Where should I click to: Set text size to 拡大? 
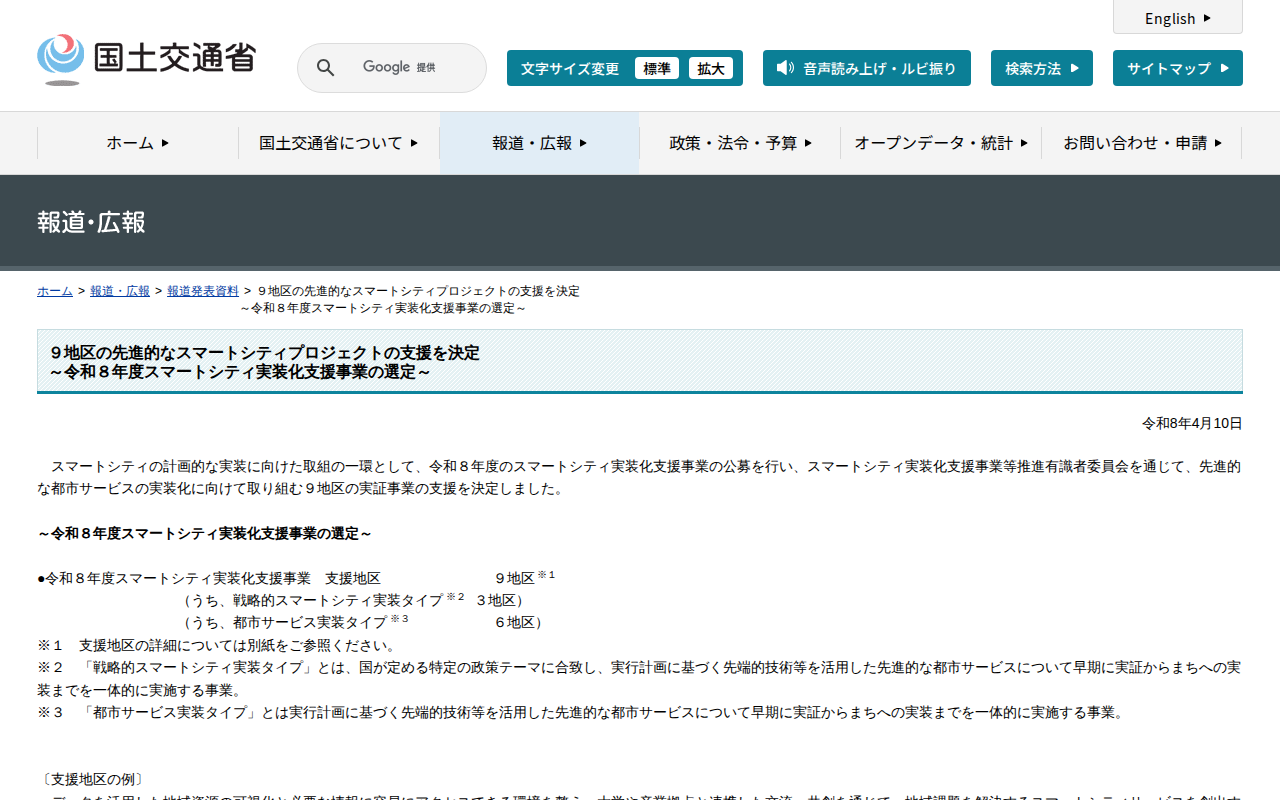click(x=711, y=68)
